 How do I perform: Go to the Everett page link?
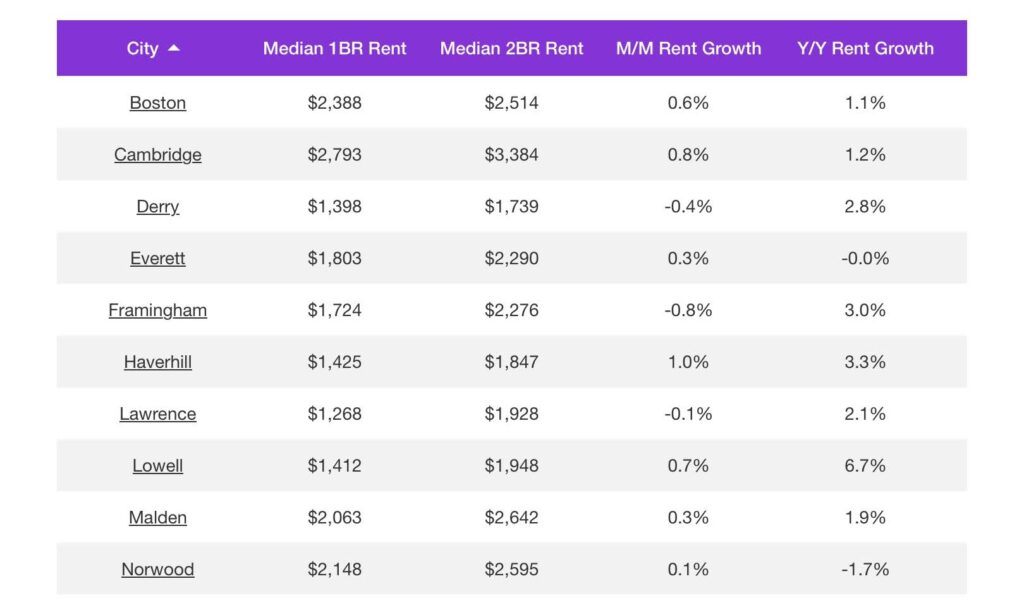(x=158, y=259)
